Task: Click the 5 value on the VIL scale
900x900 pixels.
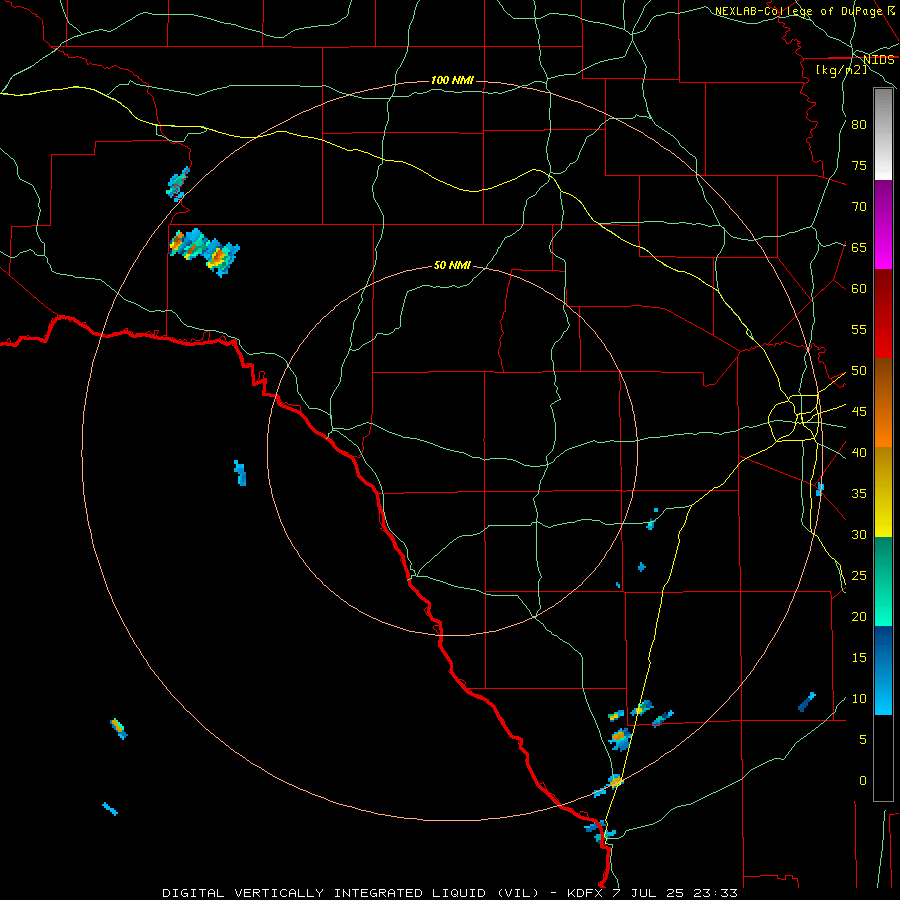Action: [863, 739]
